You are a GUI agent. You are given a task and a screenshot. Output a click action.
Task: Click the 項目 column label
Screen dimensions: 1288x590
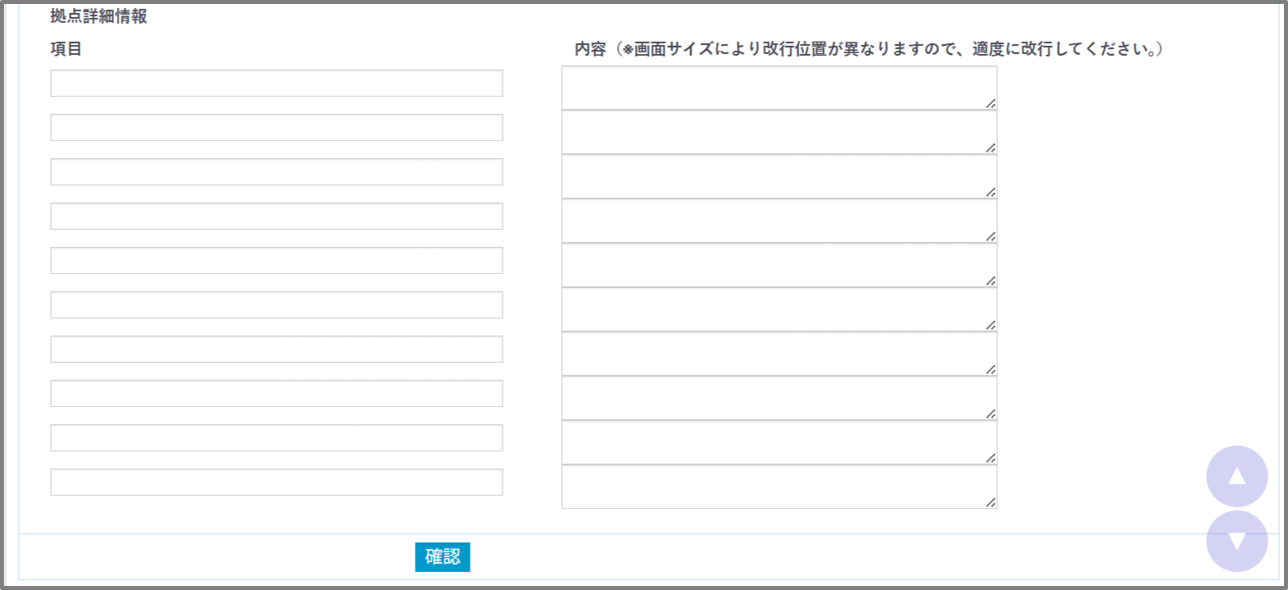66,48
